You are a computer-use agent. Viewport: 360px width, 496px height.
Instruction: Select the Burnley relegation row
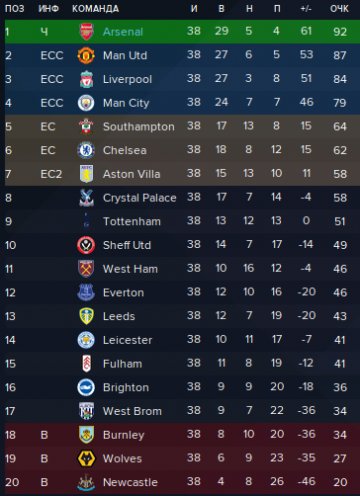pos(182,435)
